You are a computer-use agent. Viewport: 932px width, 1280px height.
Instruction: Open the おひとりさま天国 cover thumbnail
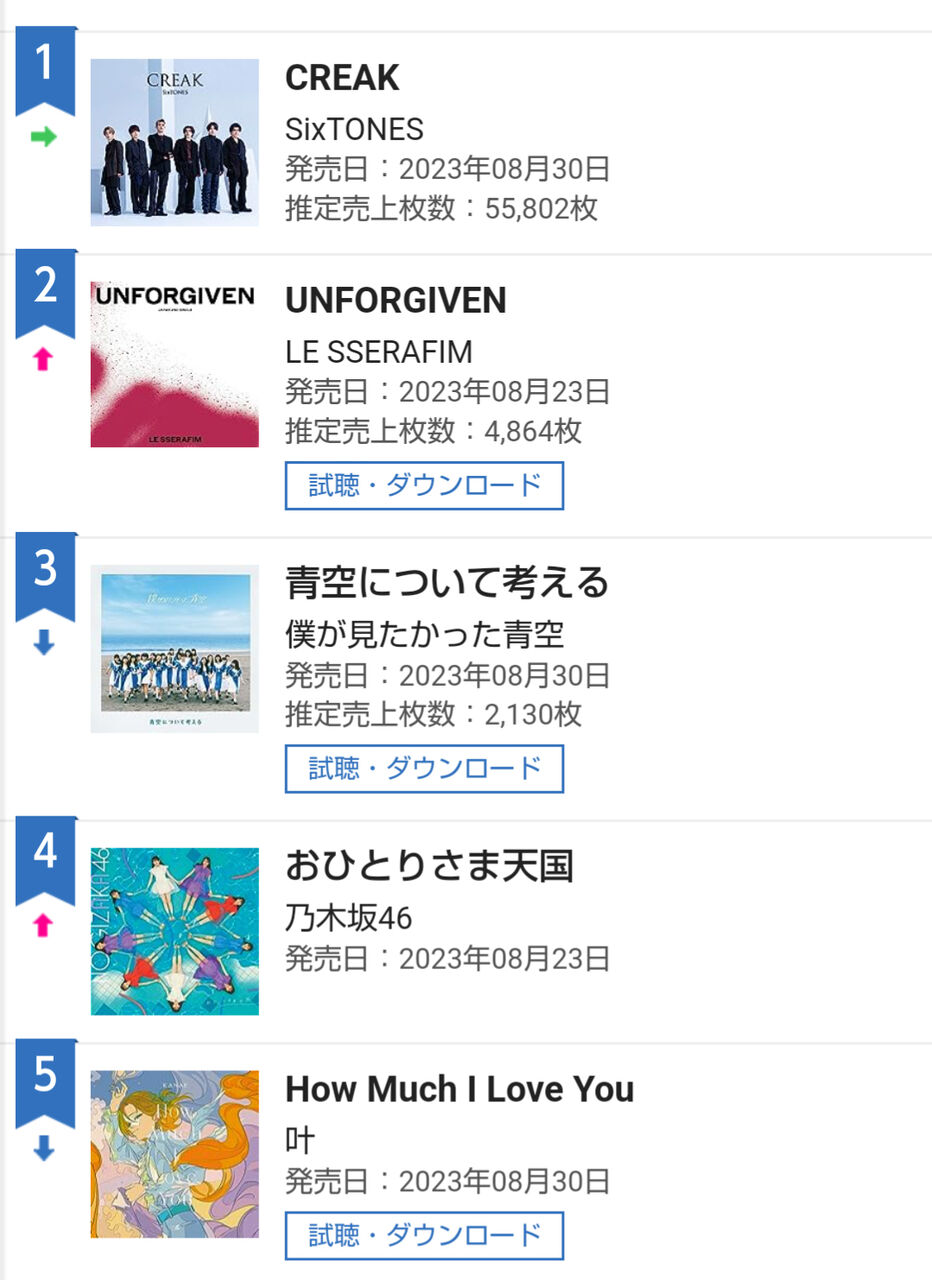pos(175,931)
